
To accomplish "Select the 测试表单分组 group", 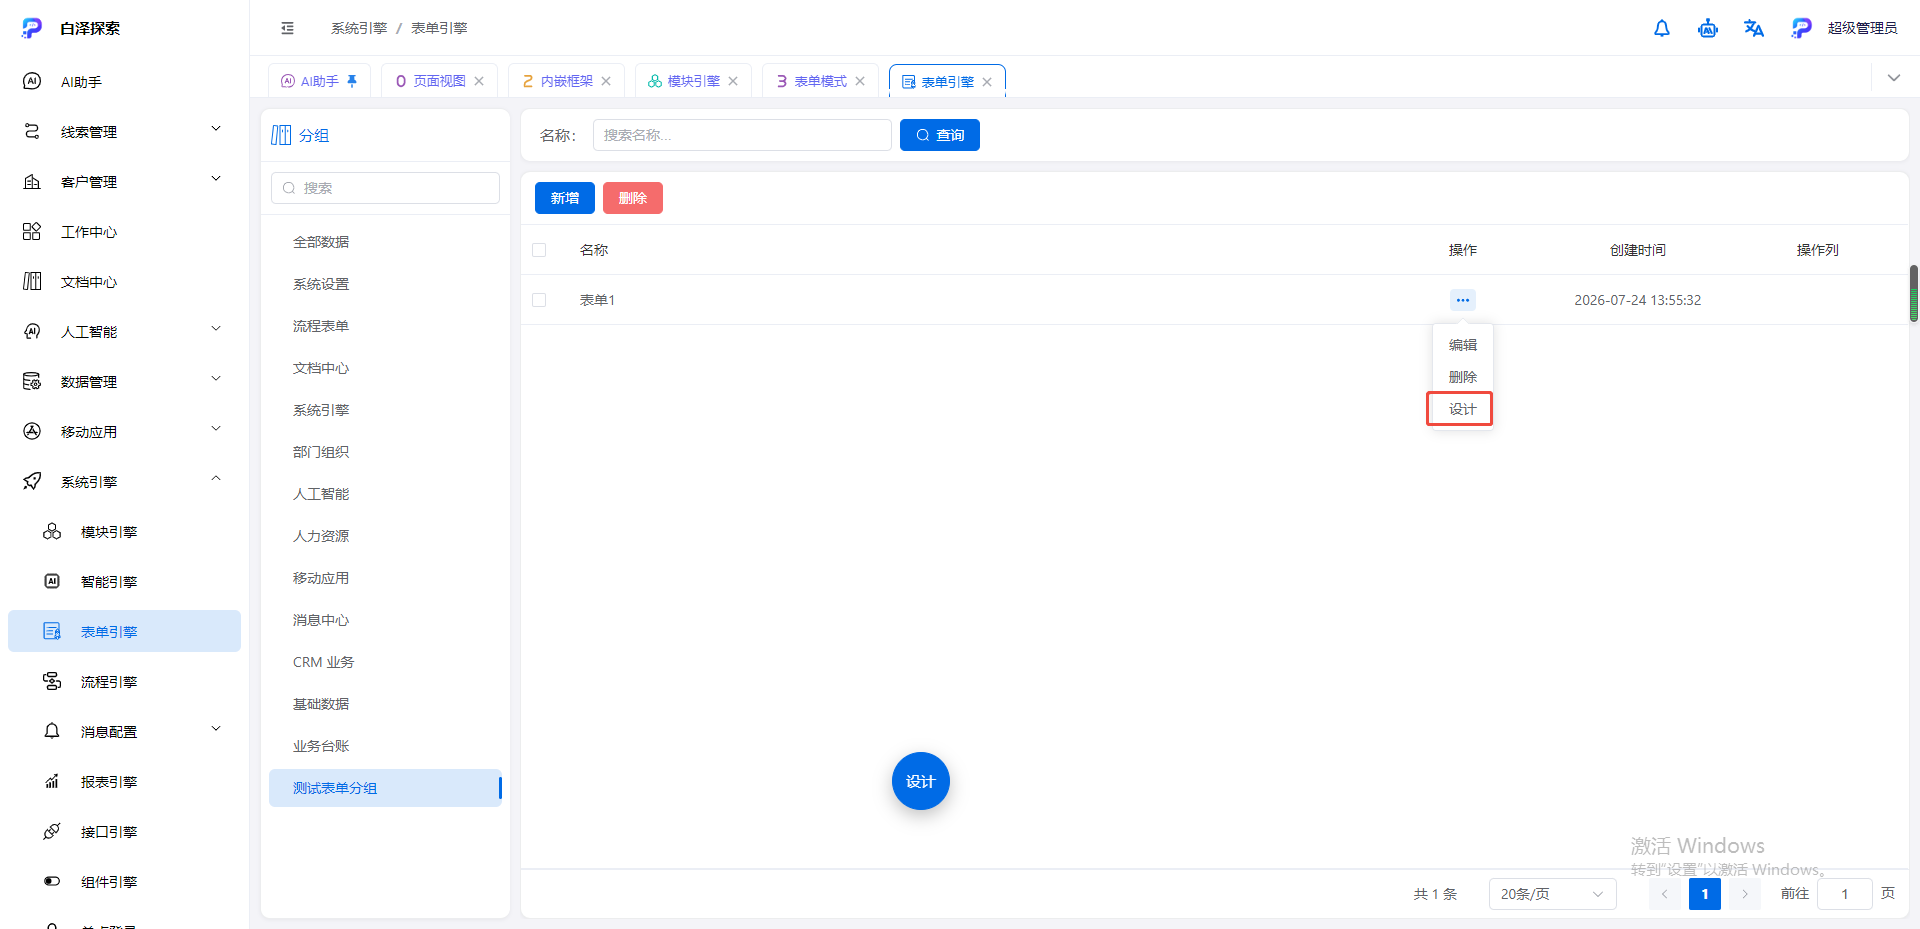I will 385,788.
